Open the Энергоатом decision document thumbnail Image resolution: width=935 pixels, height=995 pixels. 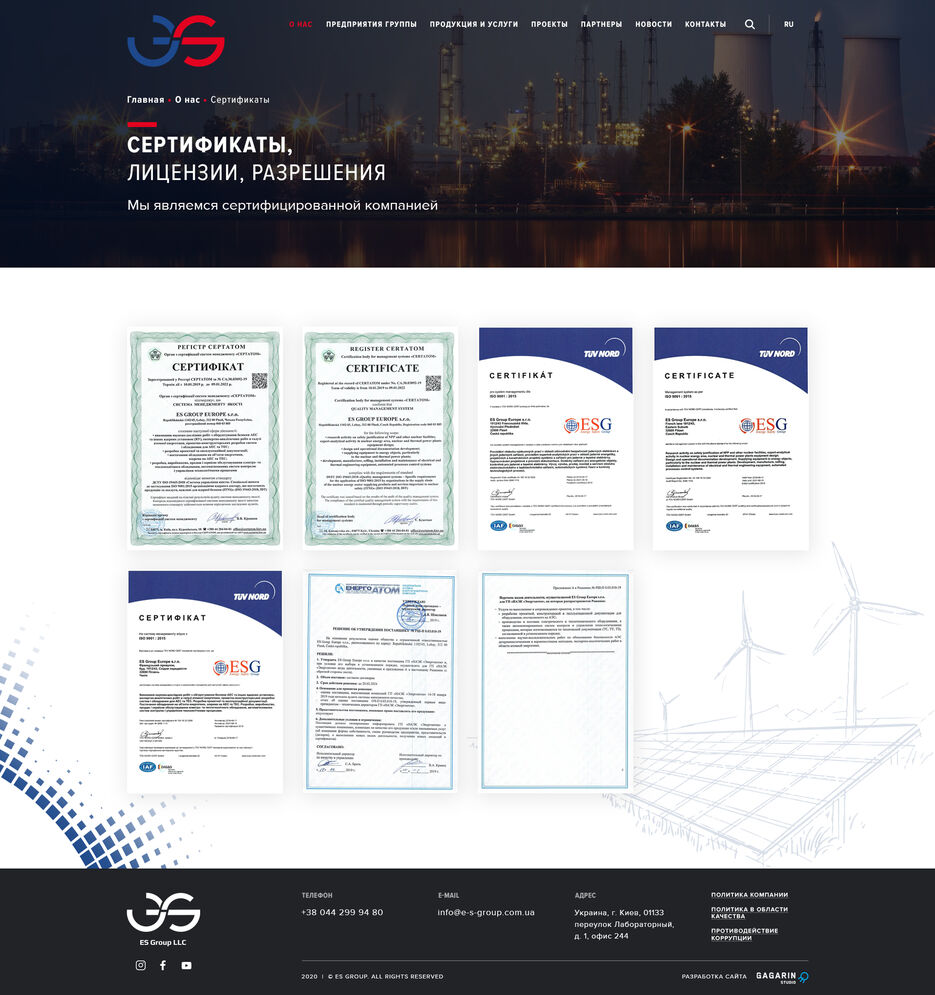[380, 681]
